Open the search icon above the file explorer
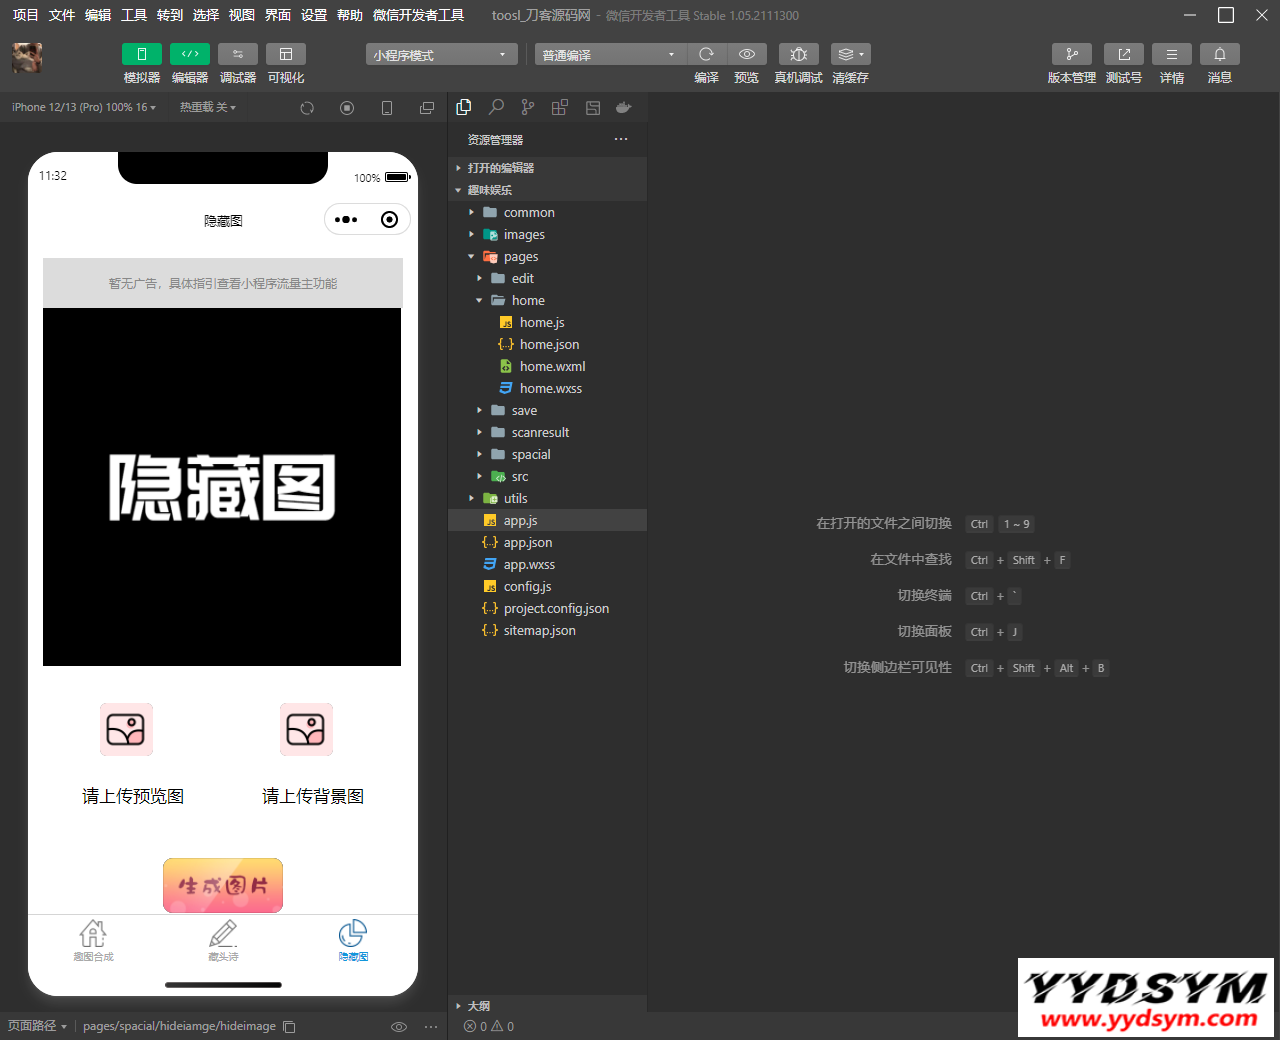Viewport: 1280px width, 1040px height. 496,107
